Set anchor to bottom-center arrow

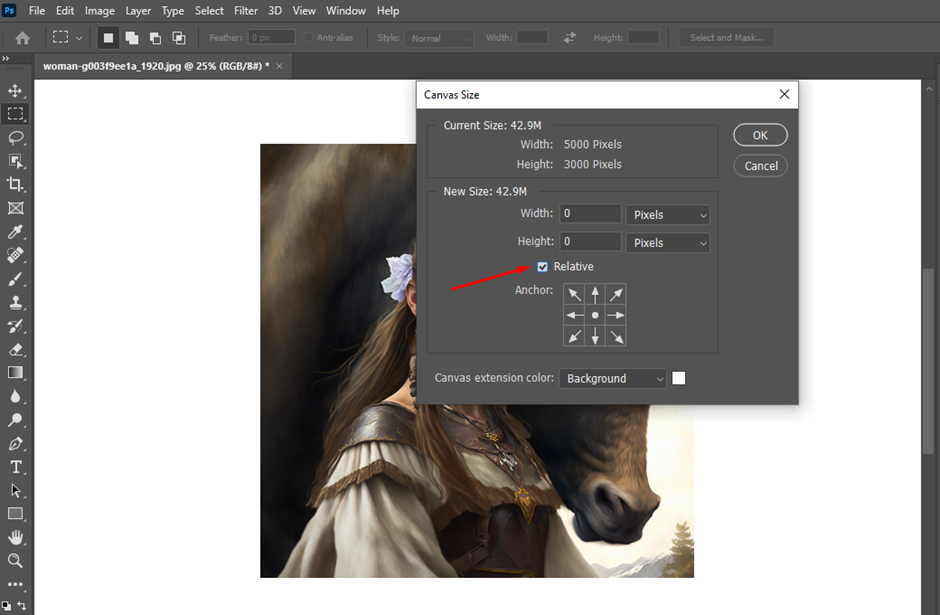595,336
